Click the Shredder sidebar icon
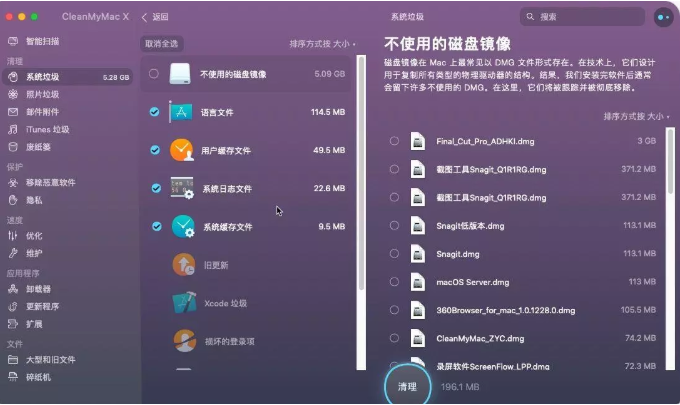 (x=13, y=377)
